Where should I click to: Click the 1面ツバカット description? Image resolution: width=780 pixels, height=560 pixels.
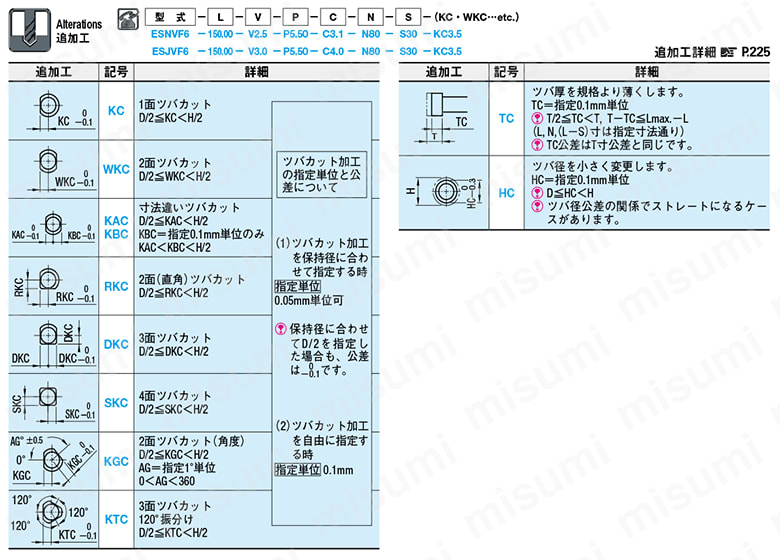(175, 104)
